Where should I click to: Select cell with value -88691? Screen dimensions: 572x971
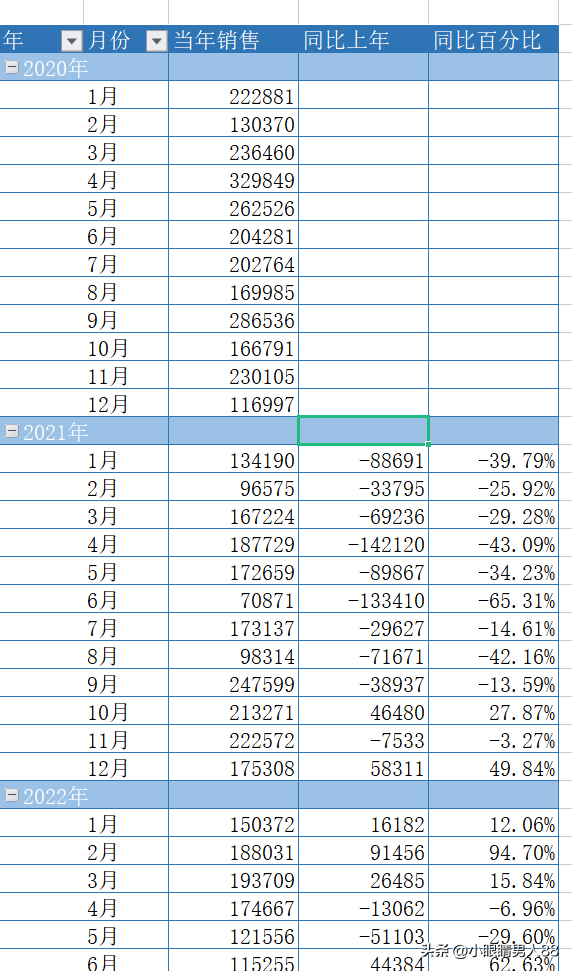363,460
